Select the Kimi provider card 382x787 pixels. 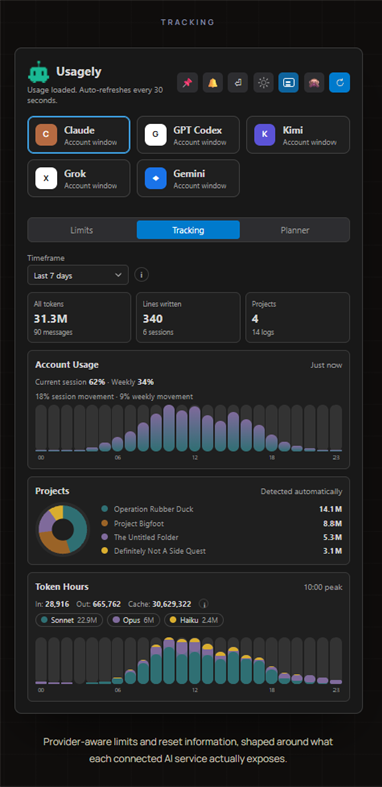[298, 135]
